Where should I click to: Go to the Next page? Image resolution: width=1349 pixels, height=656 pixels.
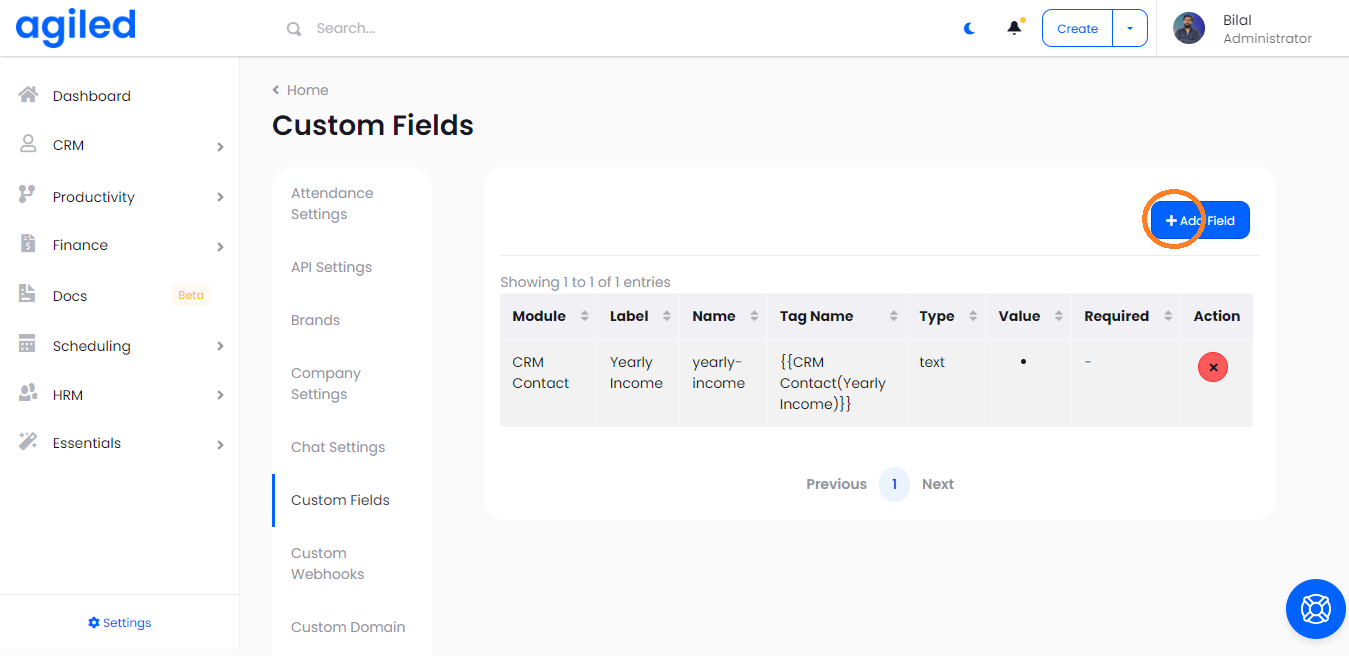pyautogui.click(x=937, y=484)
